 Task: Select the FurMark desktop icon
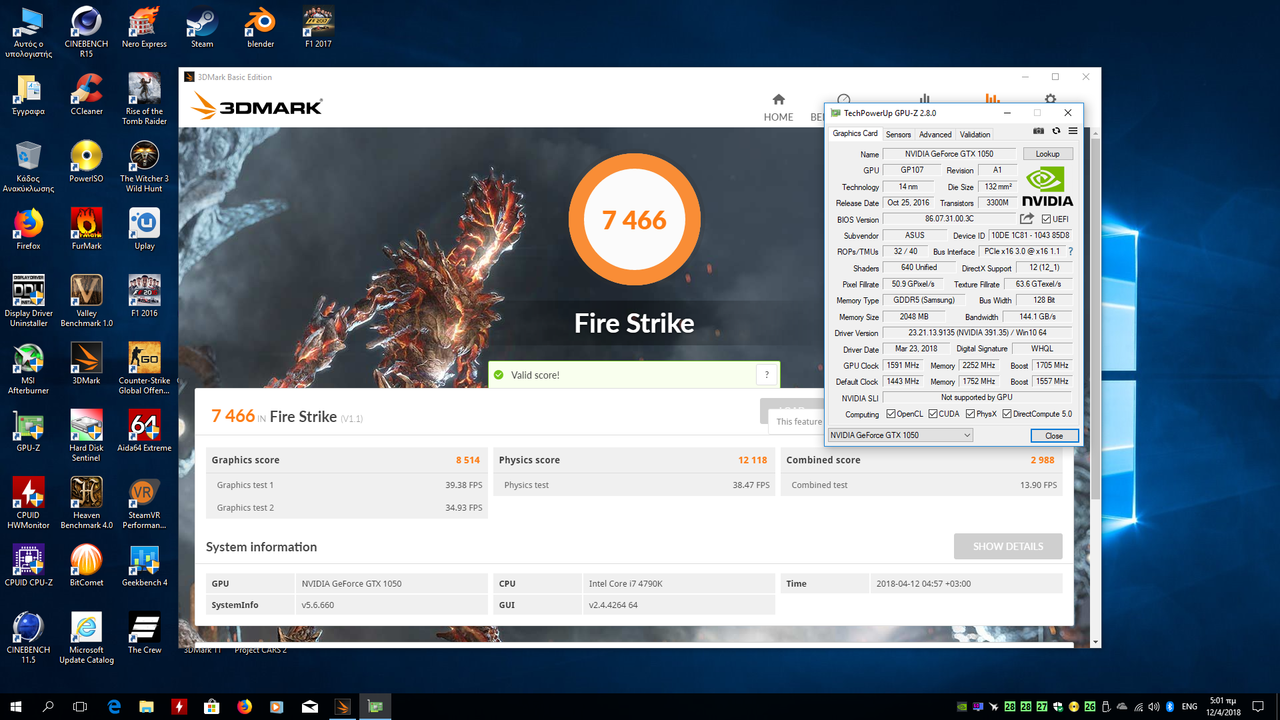(x=86, y=229)
